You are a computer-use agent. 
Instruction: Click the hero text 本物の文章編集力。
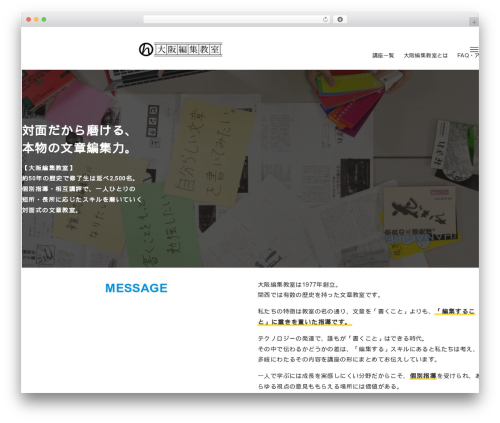pos(77,148)
